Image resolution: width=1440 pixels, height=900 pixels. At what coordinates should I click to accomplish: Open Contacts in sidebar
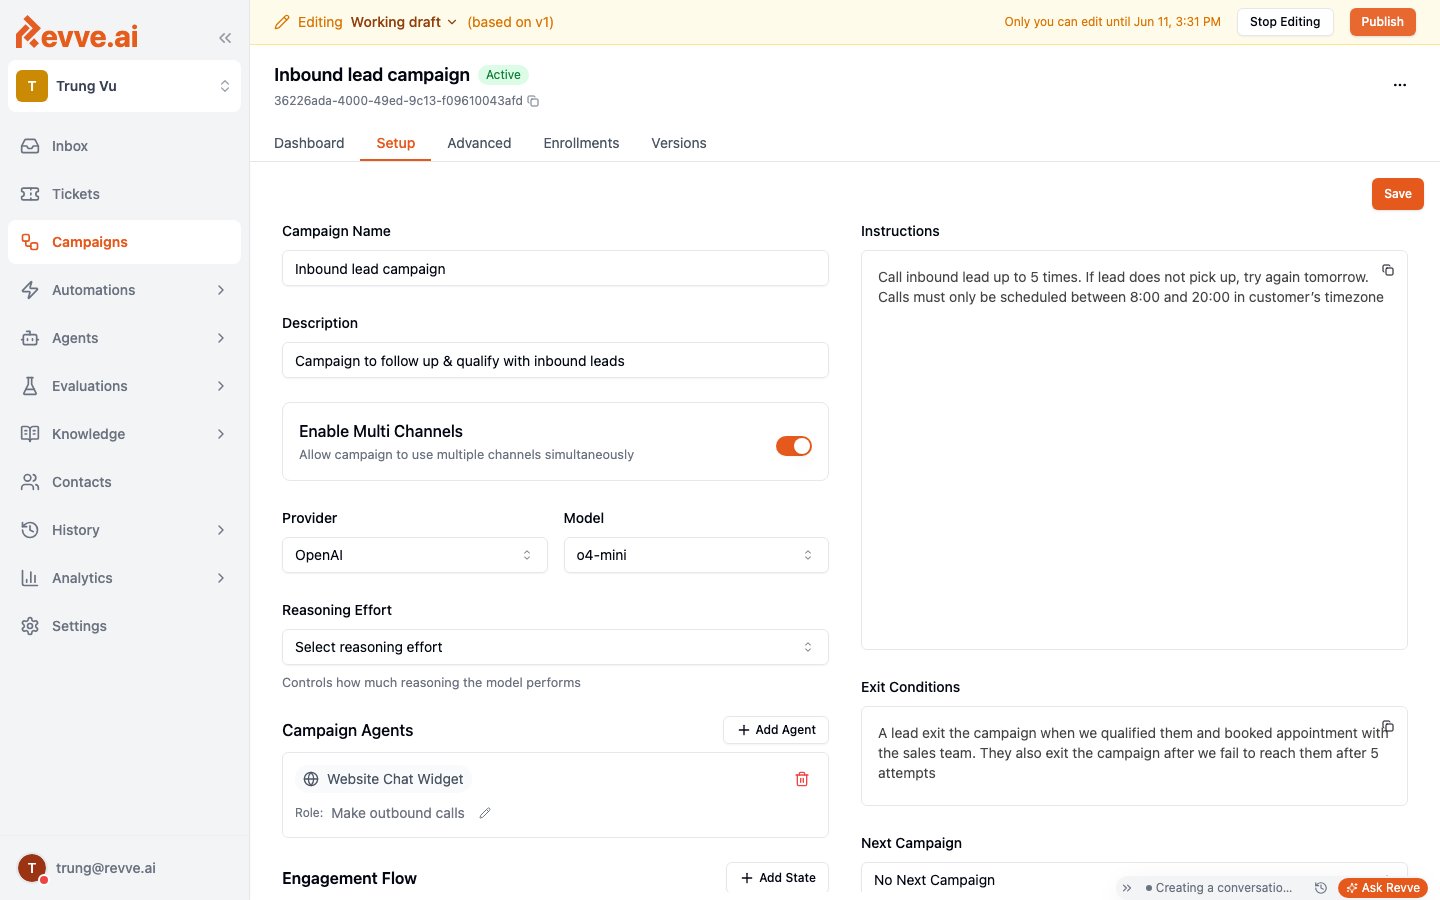click(124, 482)
